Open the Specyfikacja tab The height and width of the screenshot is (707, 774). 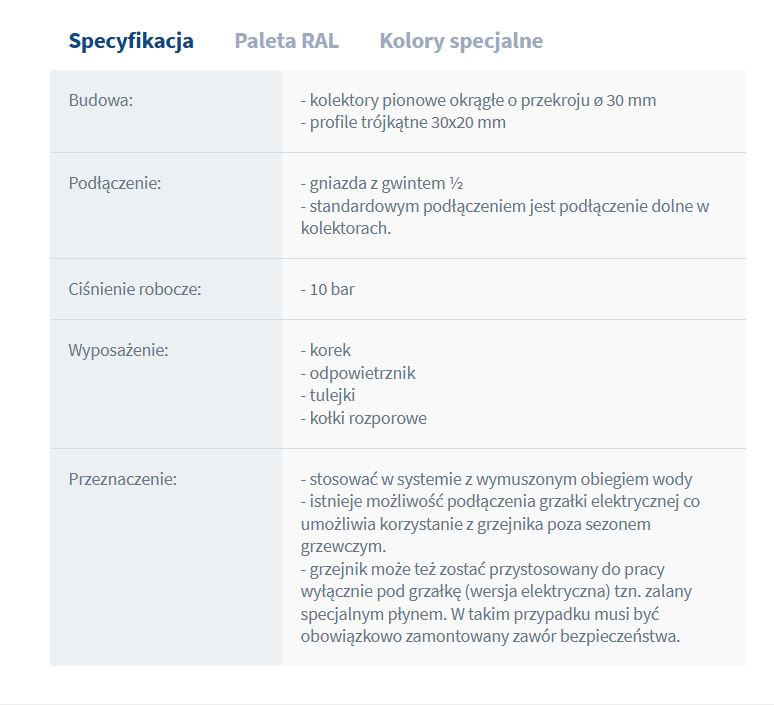(131, 41)
